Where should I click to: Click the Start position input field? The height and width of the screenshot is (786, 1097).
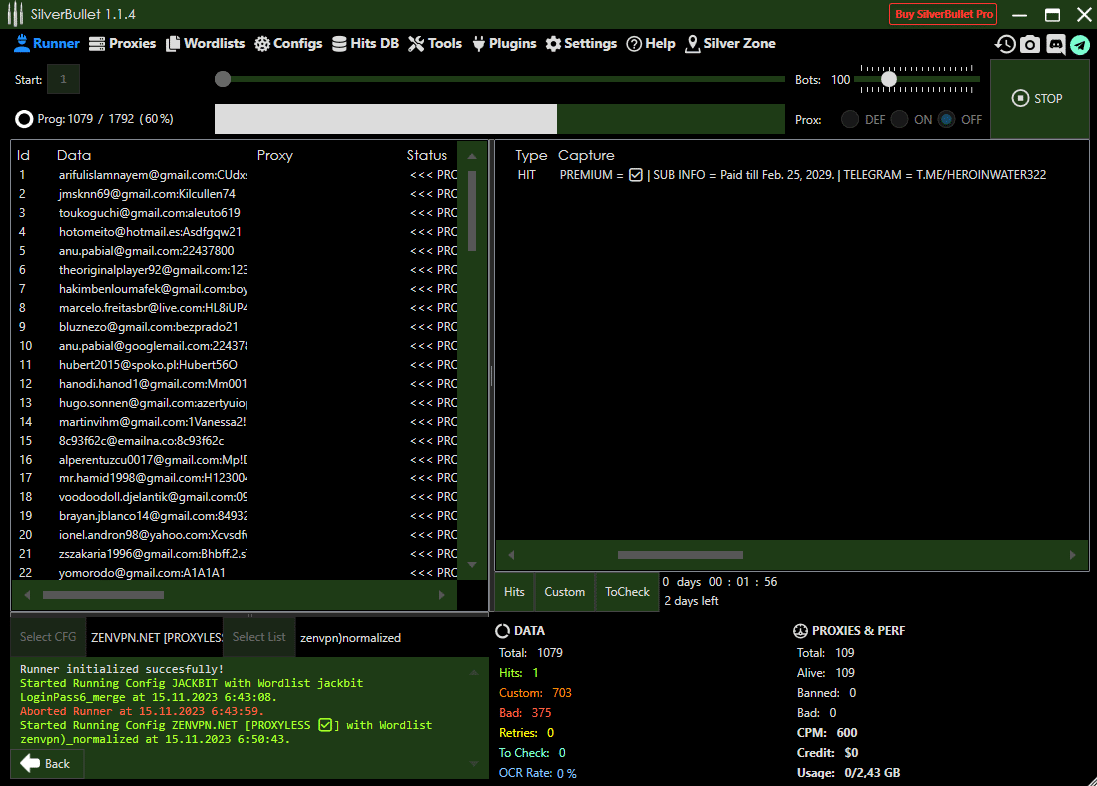click(x=63, y=79)
